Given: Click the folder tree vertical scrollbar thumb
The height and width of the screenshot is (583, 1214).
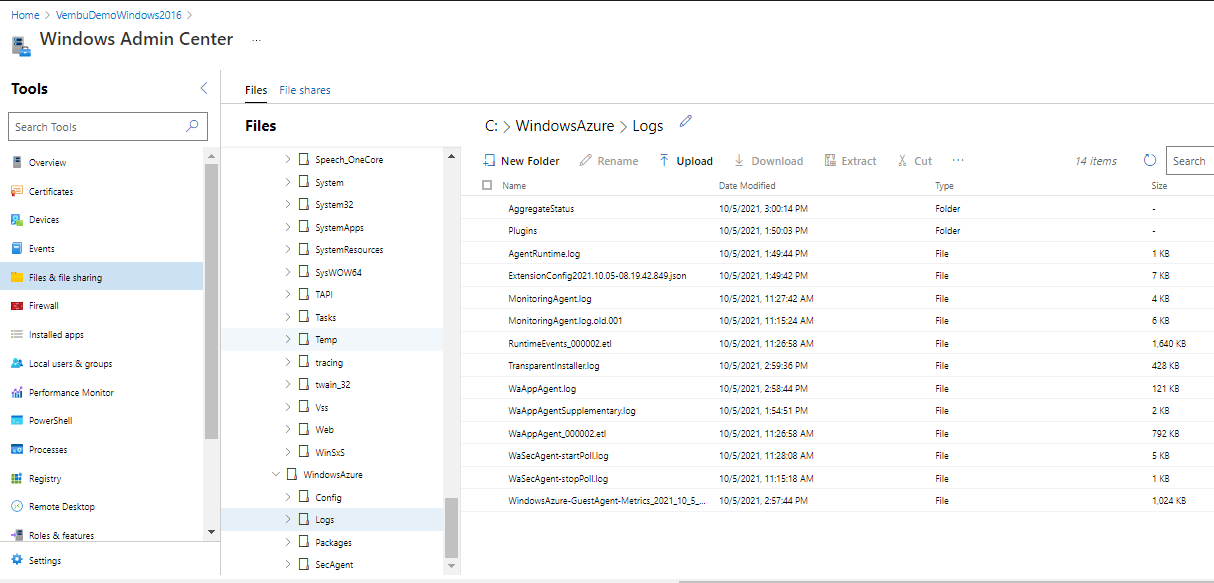Looking at the screenshot, I should 451,527.
